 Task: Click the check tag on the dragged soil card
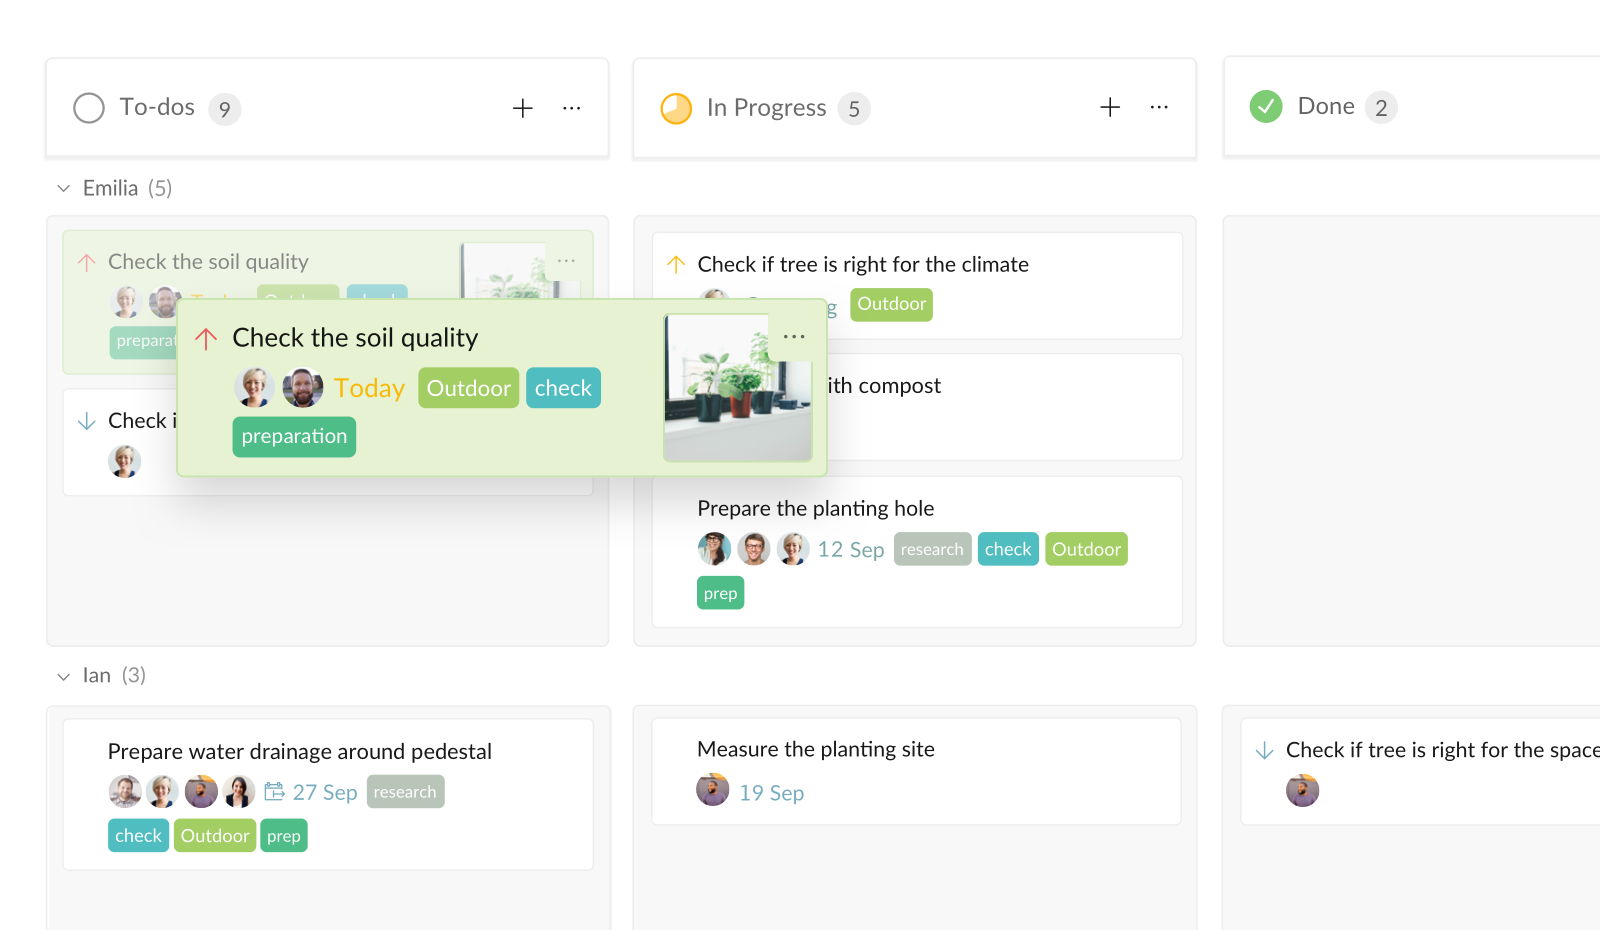click(563, 388)
